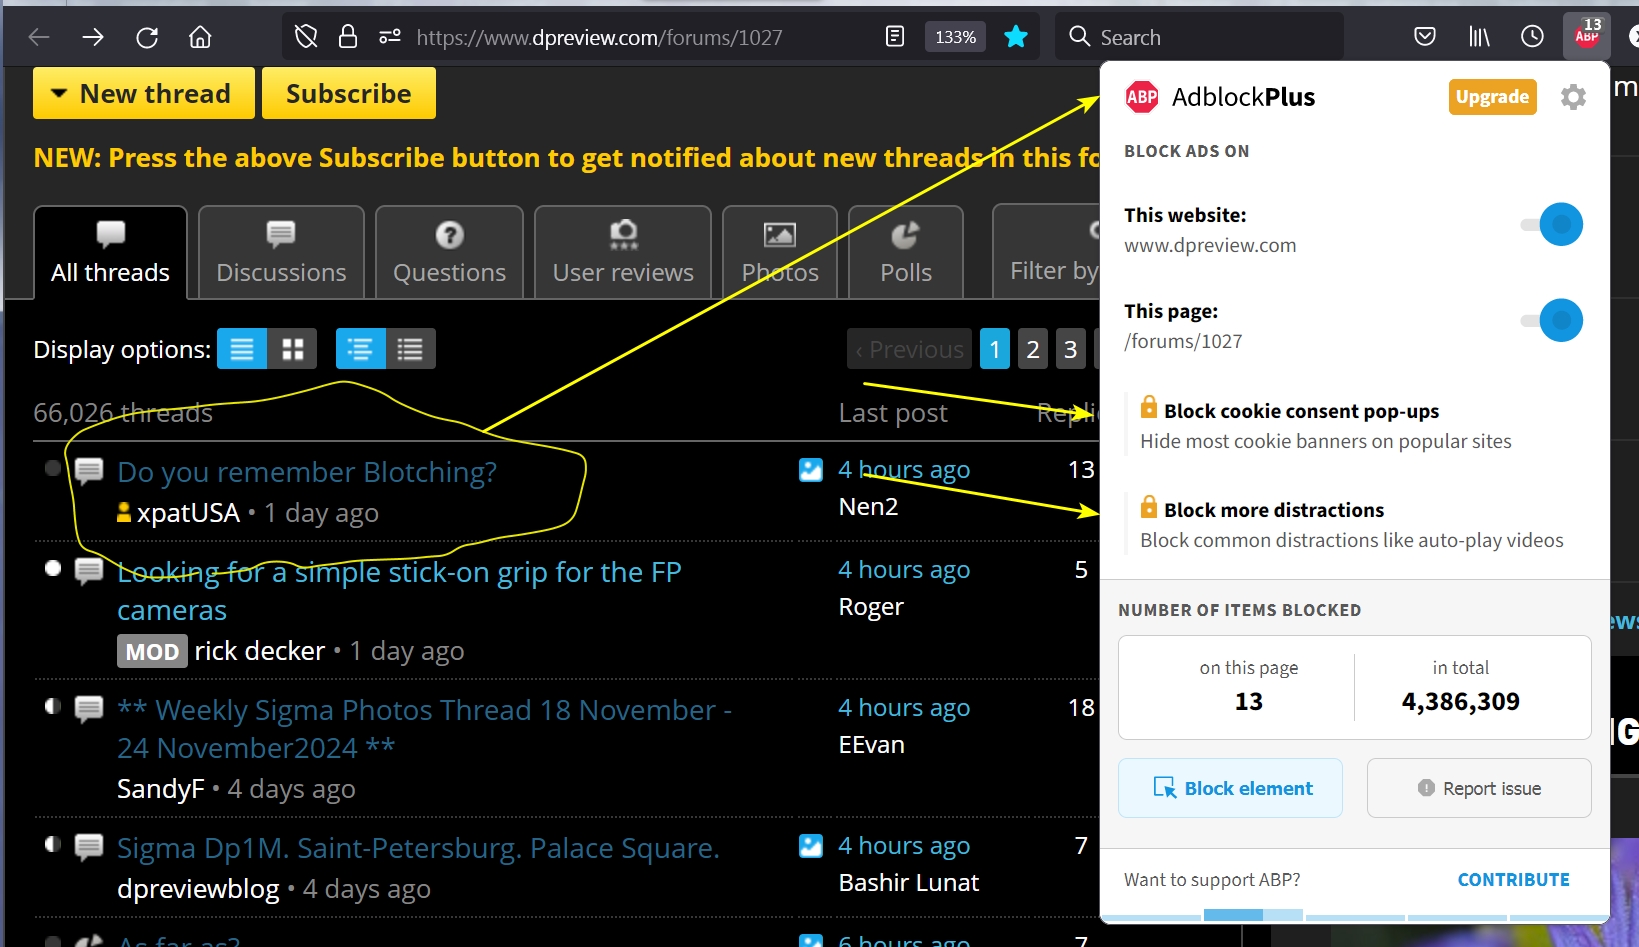This screenshot has width=1639, height=947.
Task: Enable Block cookie consent pop-ups option
Action: pos(1300,411)
